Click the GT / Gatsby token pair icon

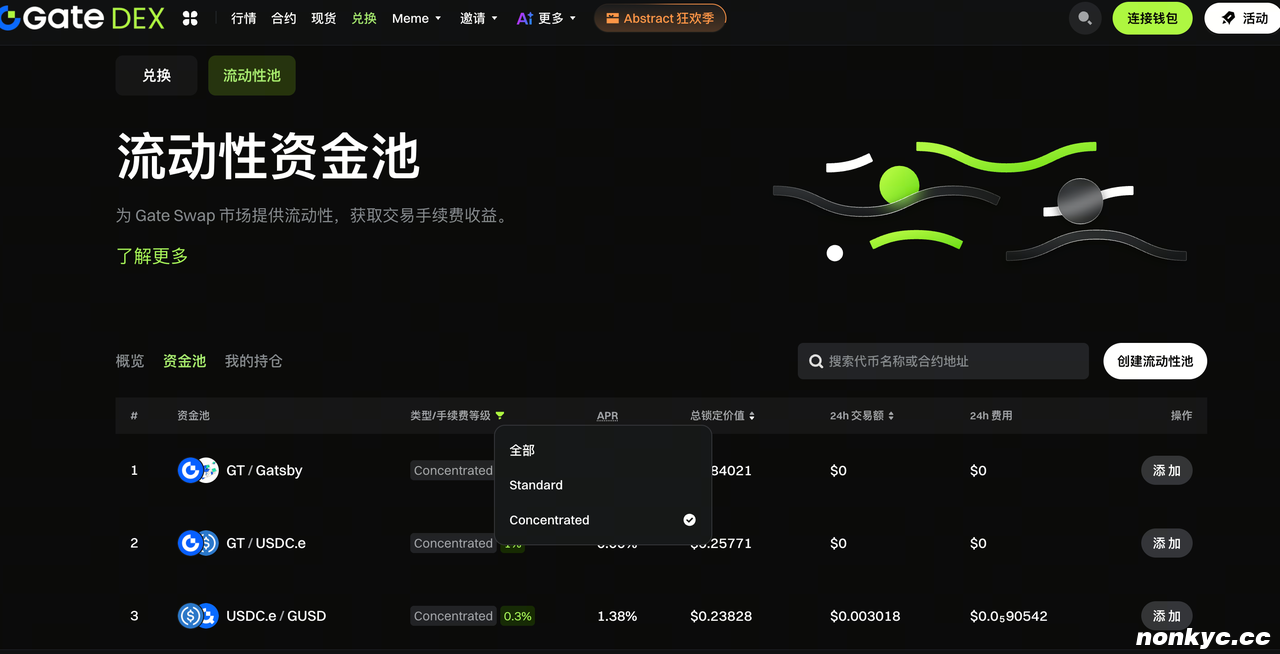pos(198,470)
